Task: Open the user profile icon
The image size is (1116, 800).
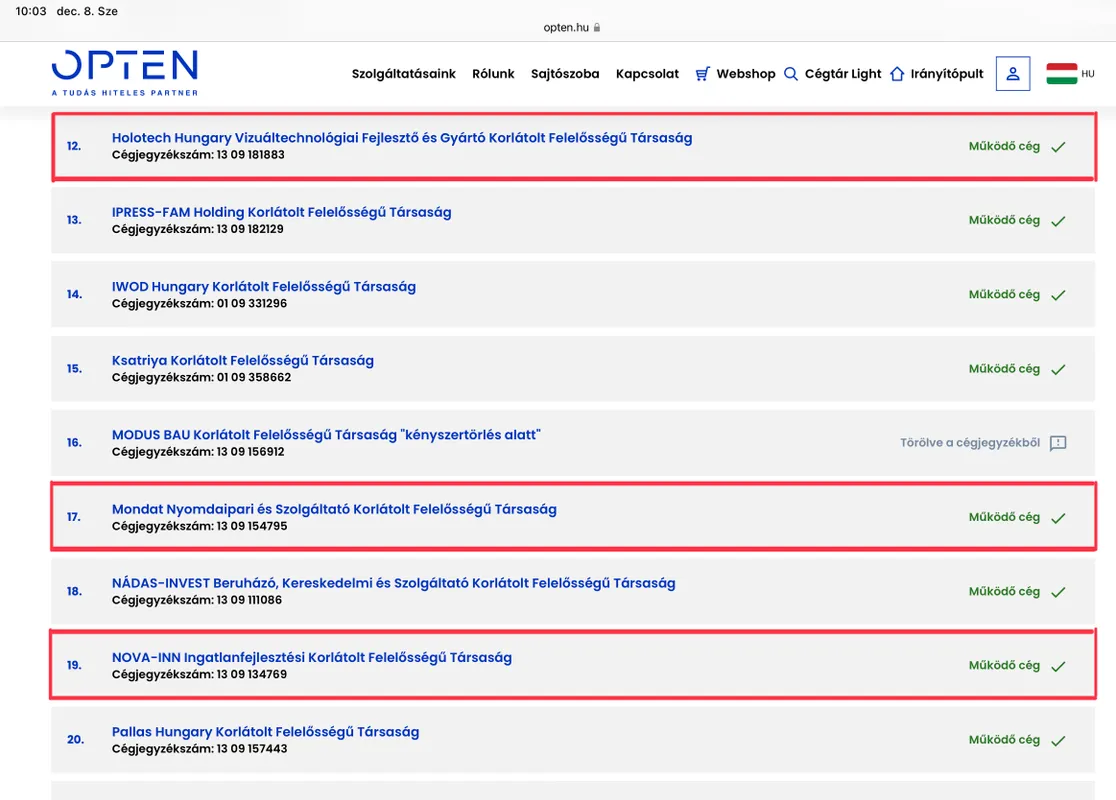Action: coord(1013,74)
